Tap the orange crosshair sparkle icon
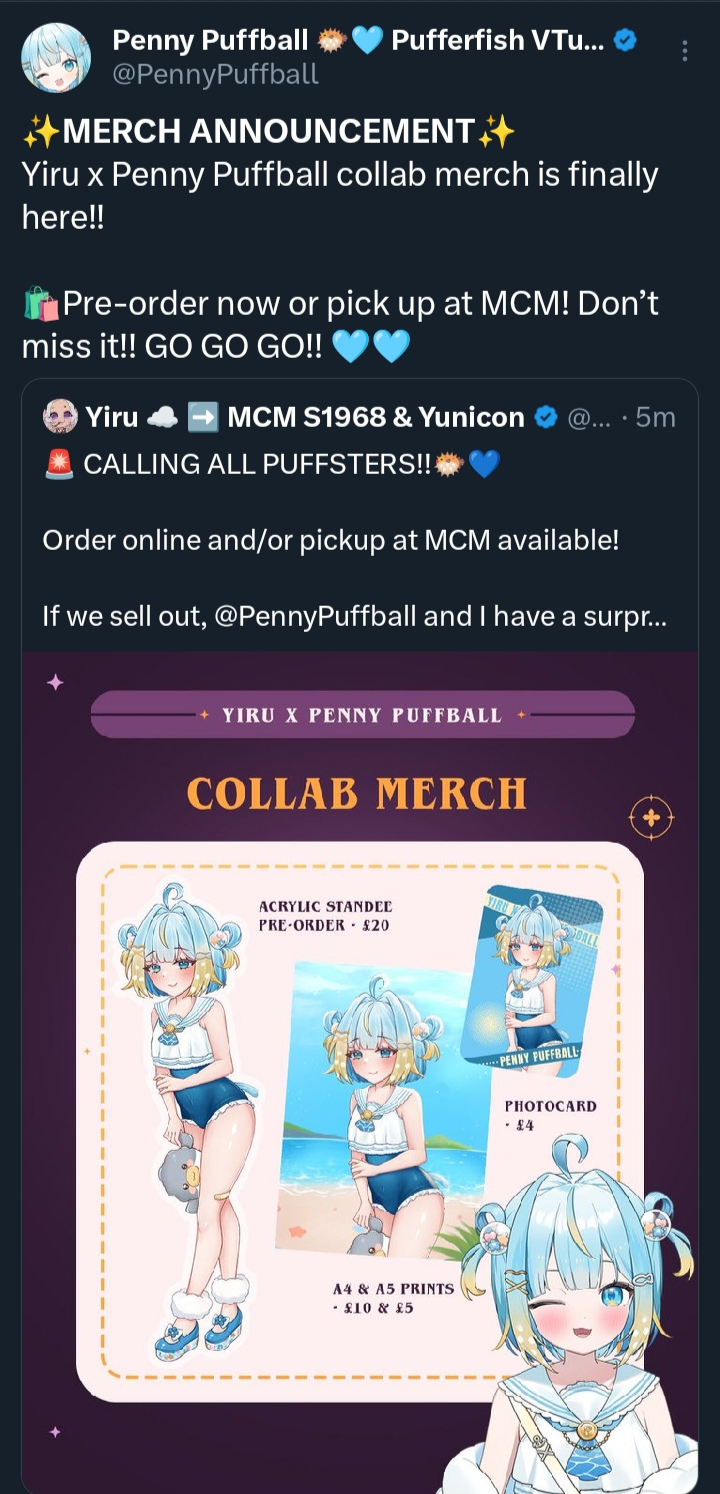This screenshot has height=1494, width=720. coord(651,819)
